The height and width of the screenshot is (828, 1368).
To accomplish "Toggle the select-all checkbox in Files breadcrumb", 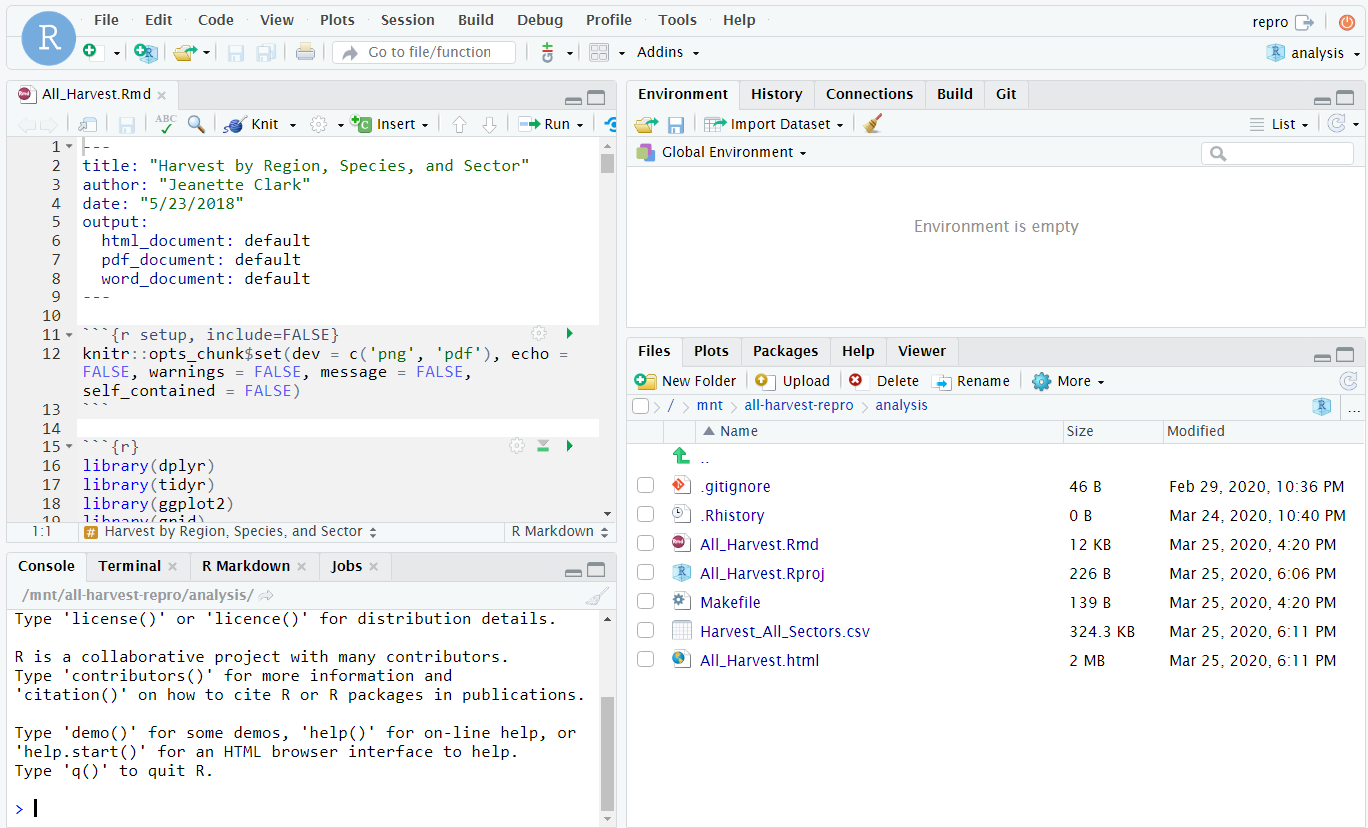I will coord(640,406).
